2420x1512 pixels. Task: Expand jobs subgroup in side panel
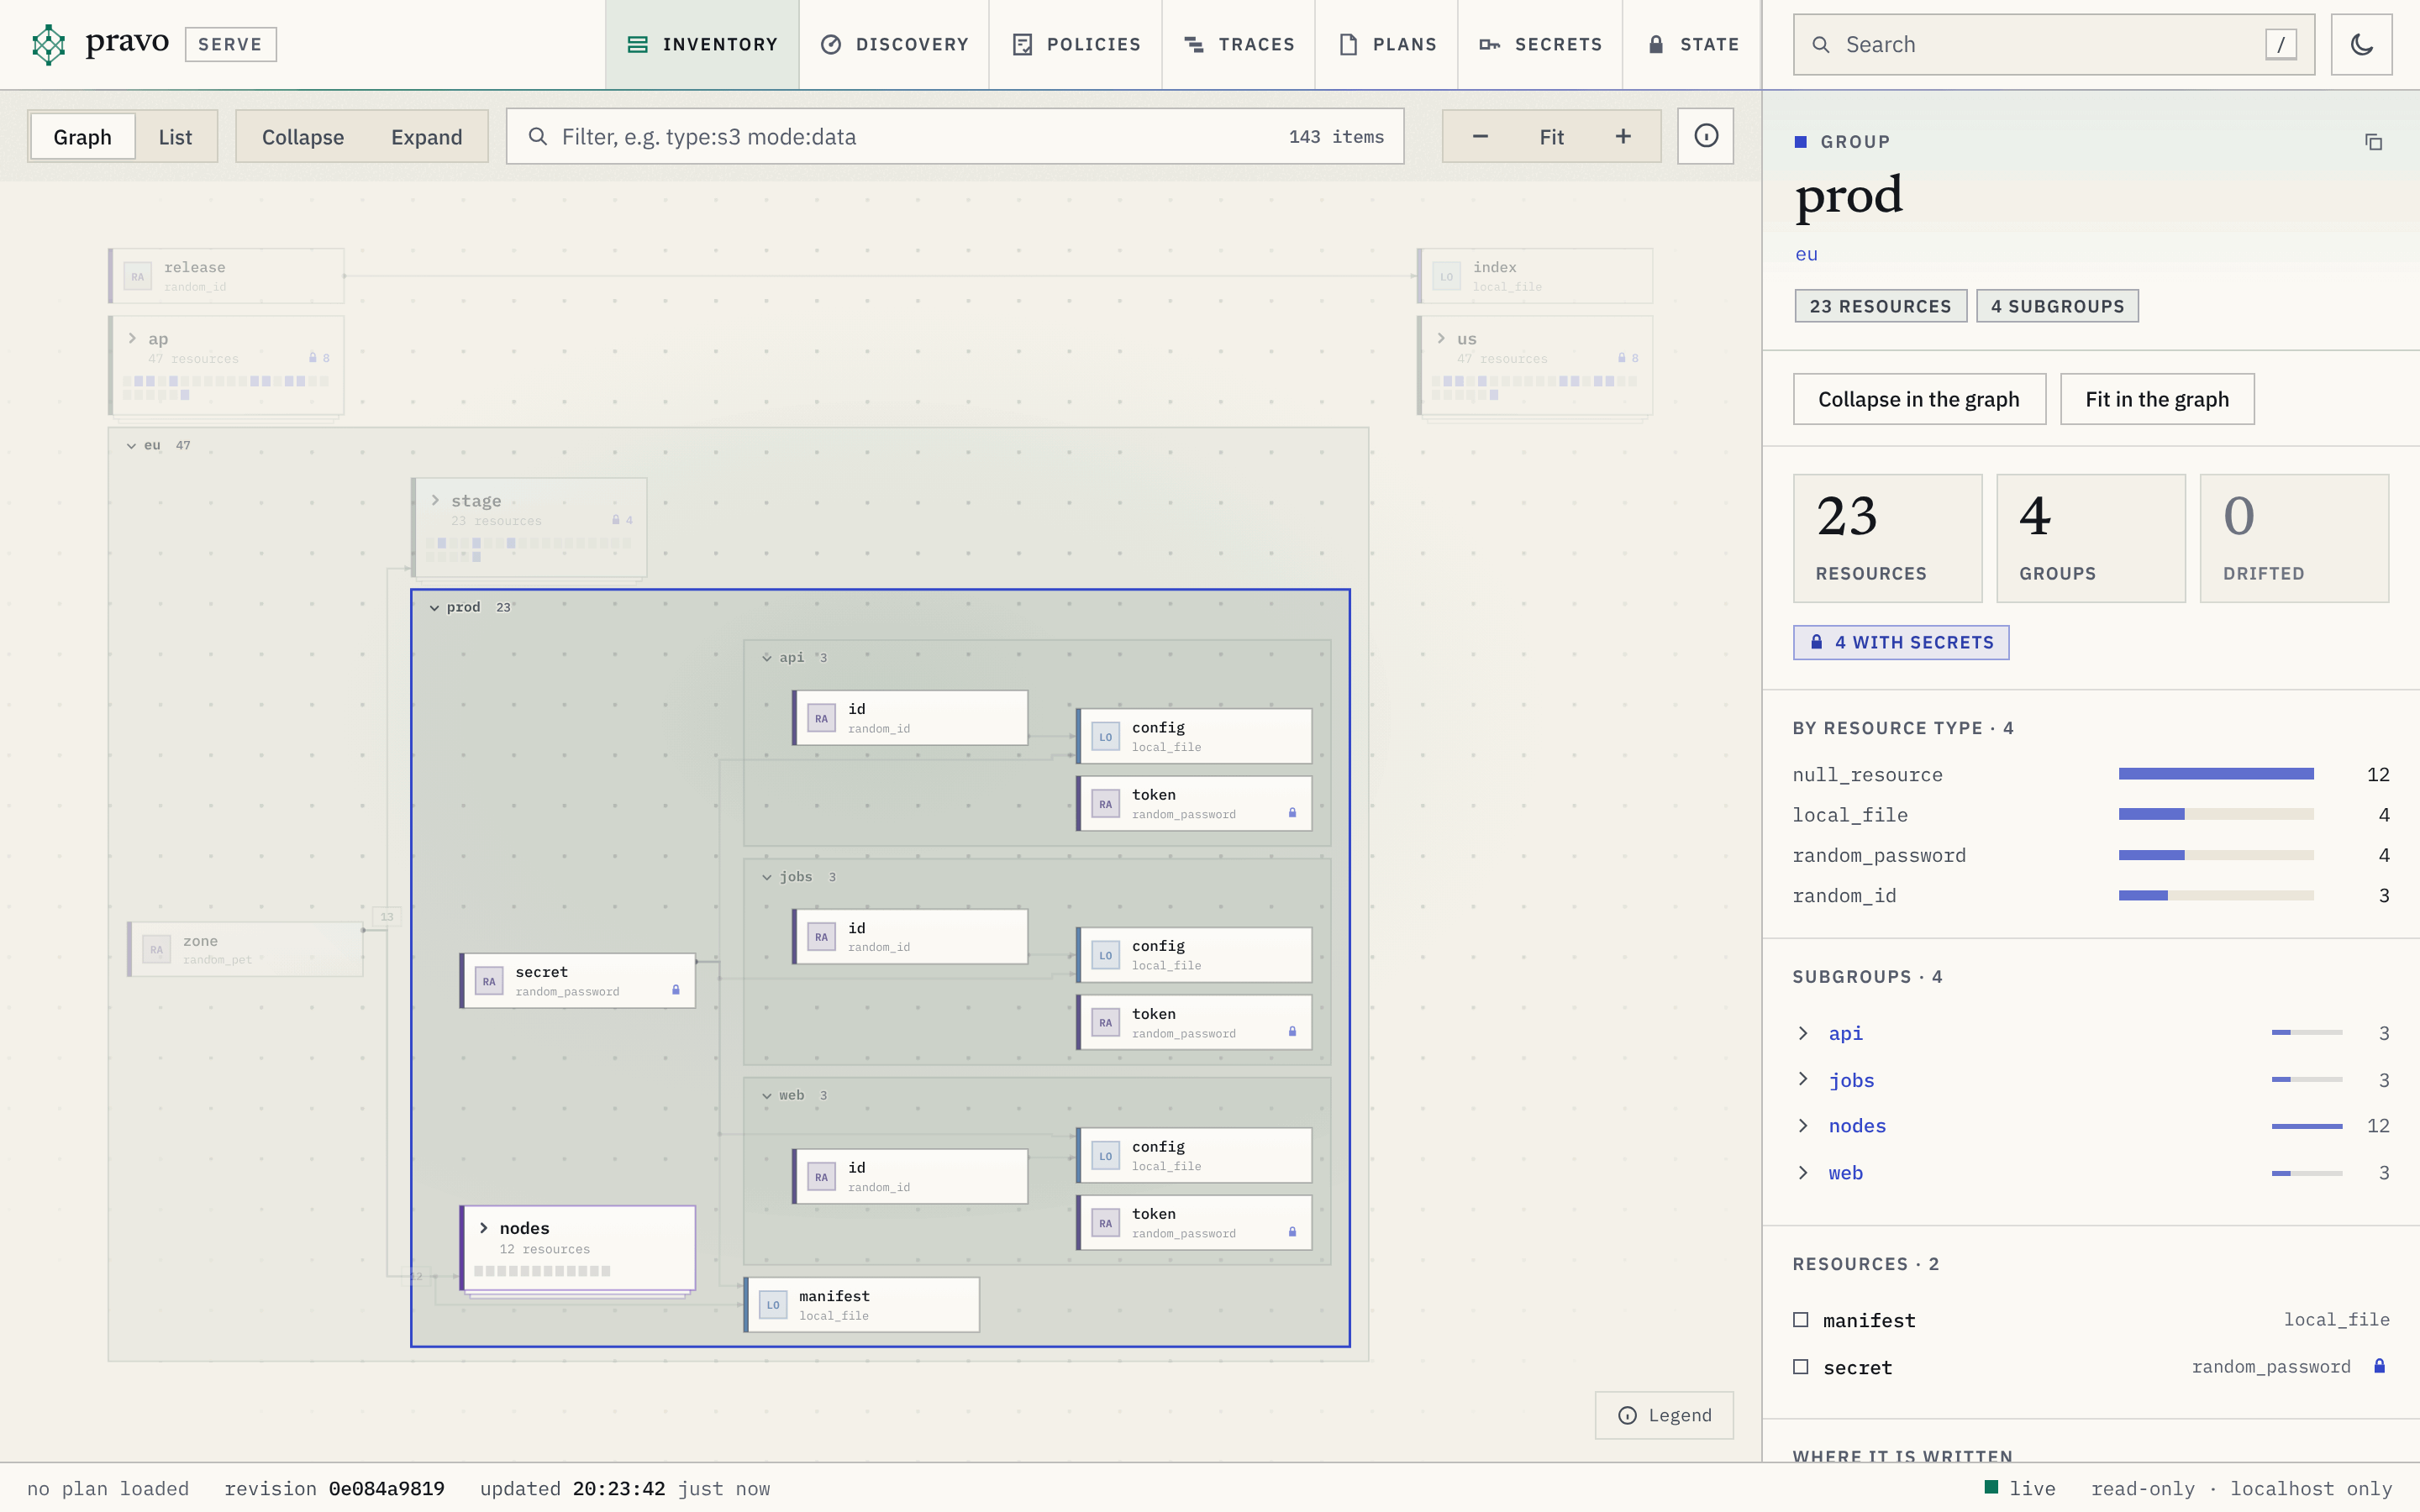click(x=1803, y=1079)
